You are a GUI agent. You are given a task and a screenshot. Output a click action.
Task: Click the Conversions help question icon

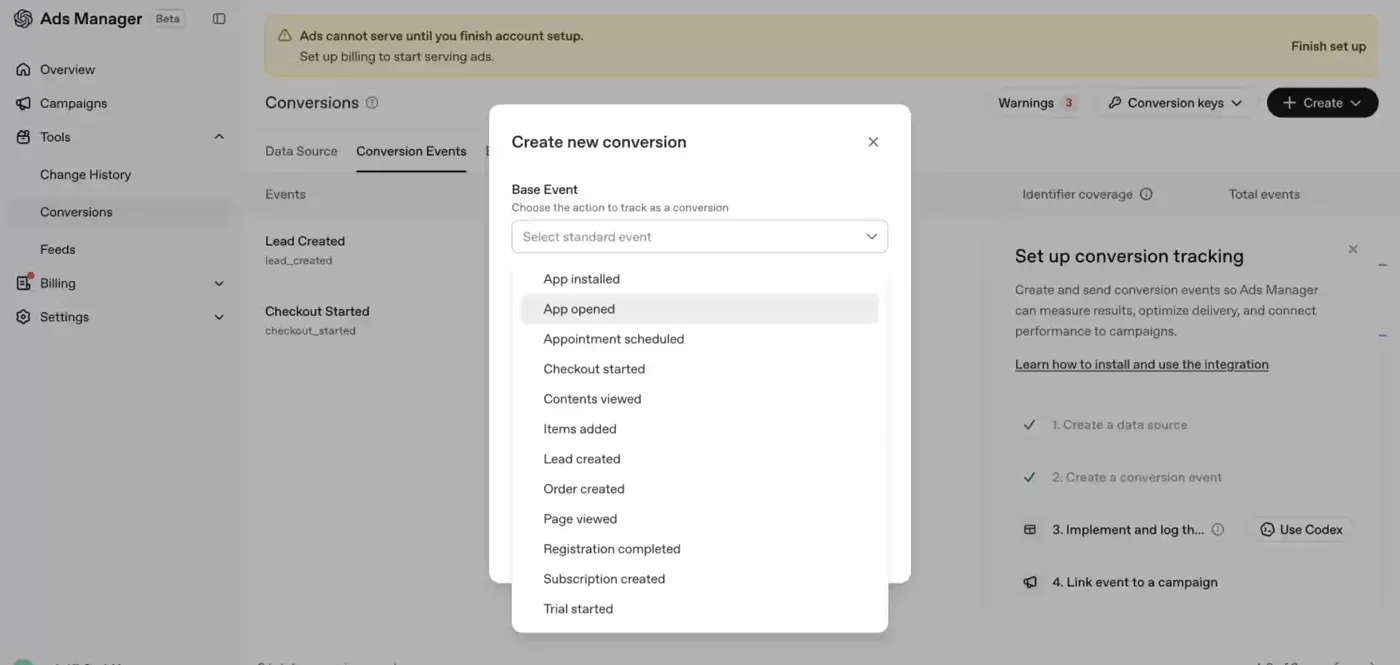(372, 103)
